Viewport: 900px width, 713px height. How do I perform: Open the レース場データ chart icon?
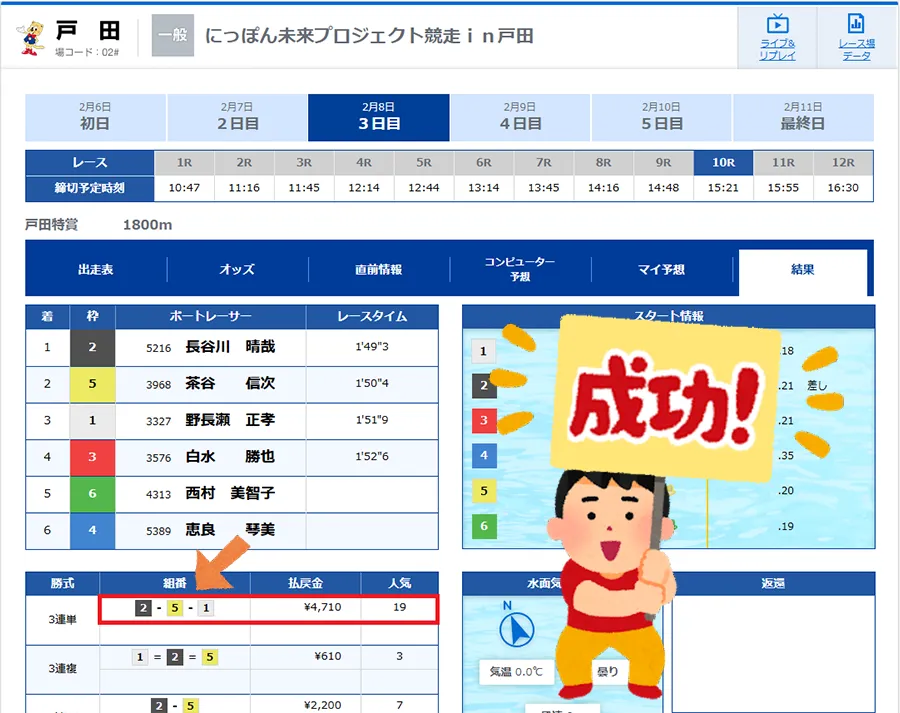click(x=855, y=26)
